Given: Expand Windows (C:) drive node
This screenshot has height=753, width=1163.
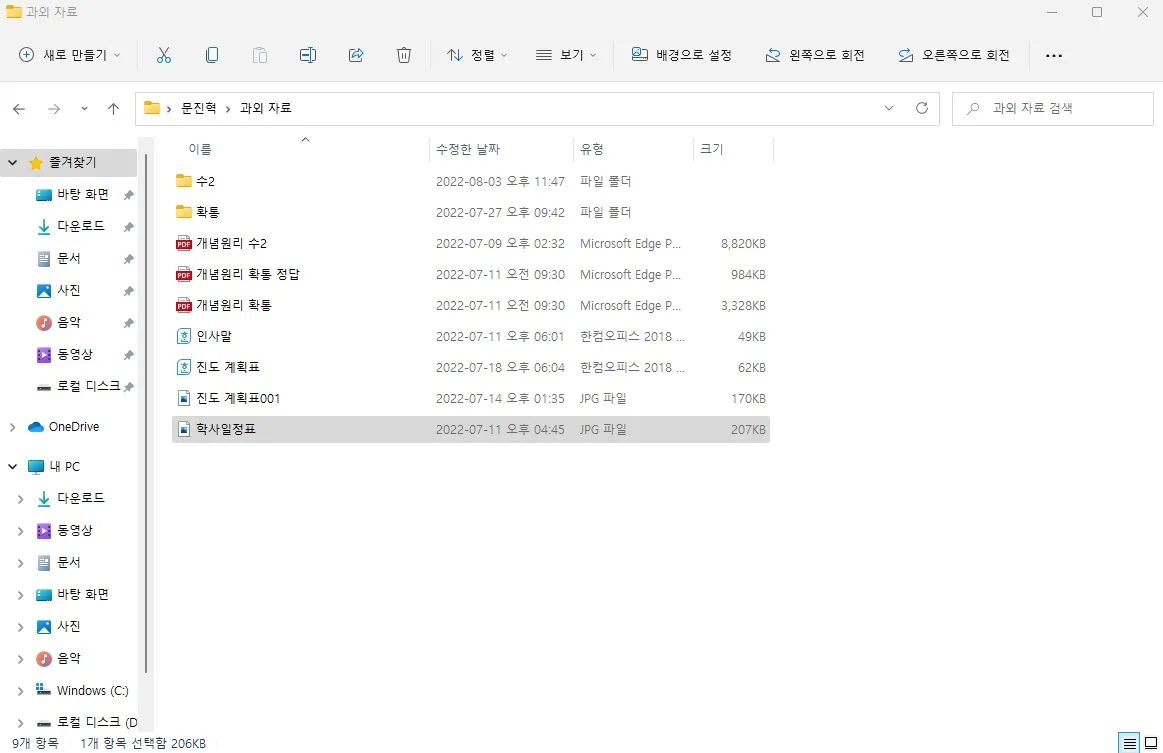Looking at the screenshot, I should pyautogui.click(x=21, y=691).
